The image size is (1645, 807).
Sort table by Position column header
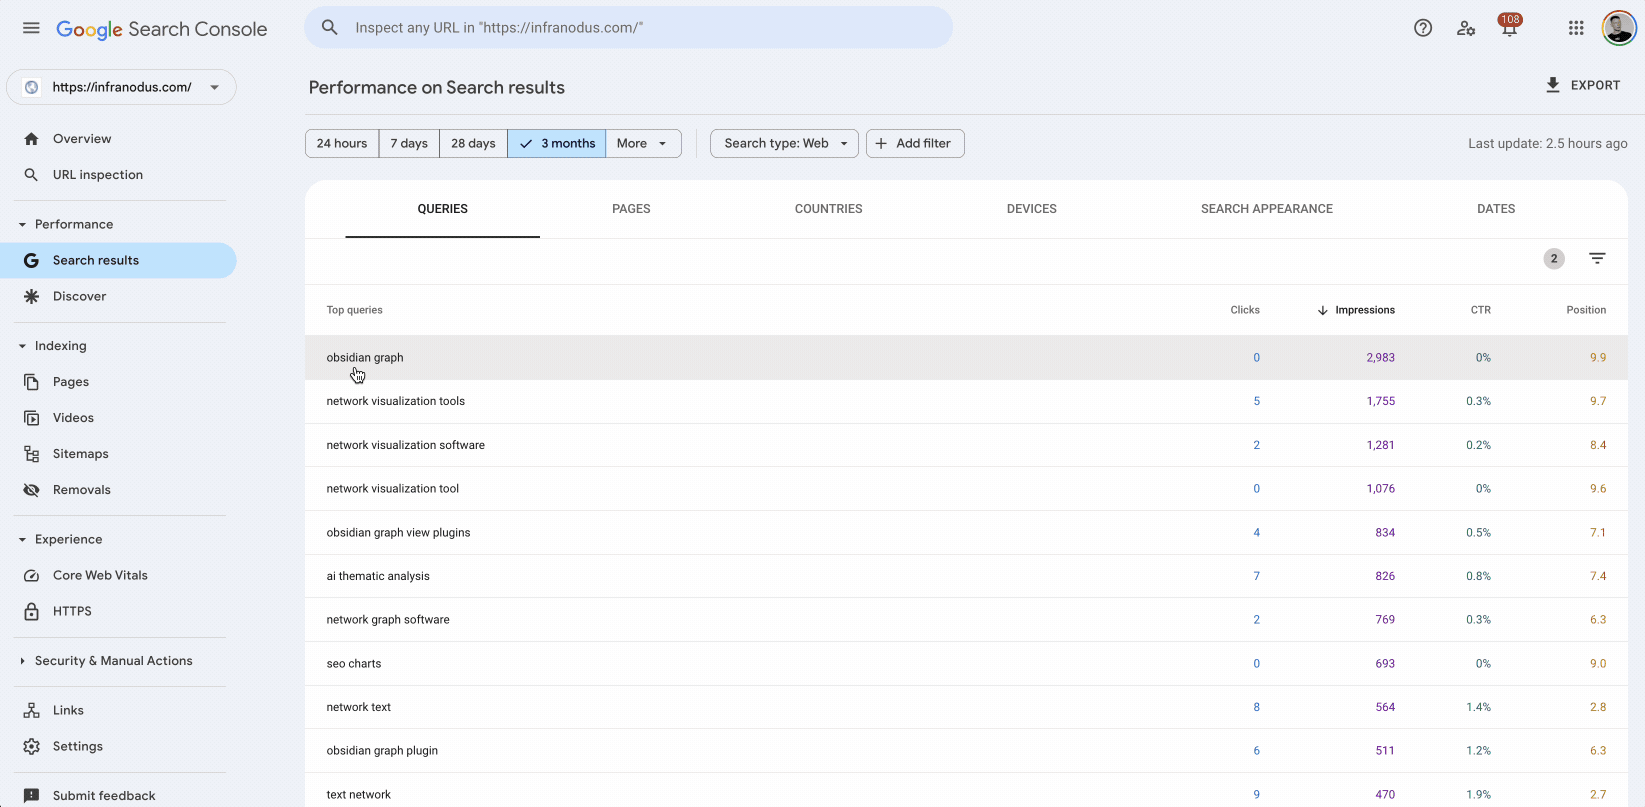(x=1586, y=310)
